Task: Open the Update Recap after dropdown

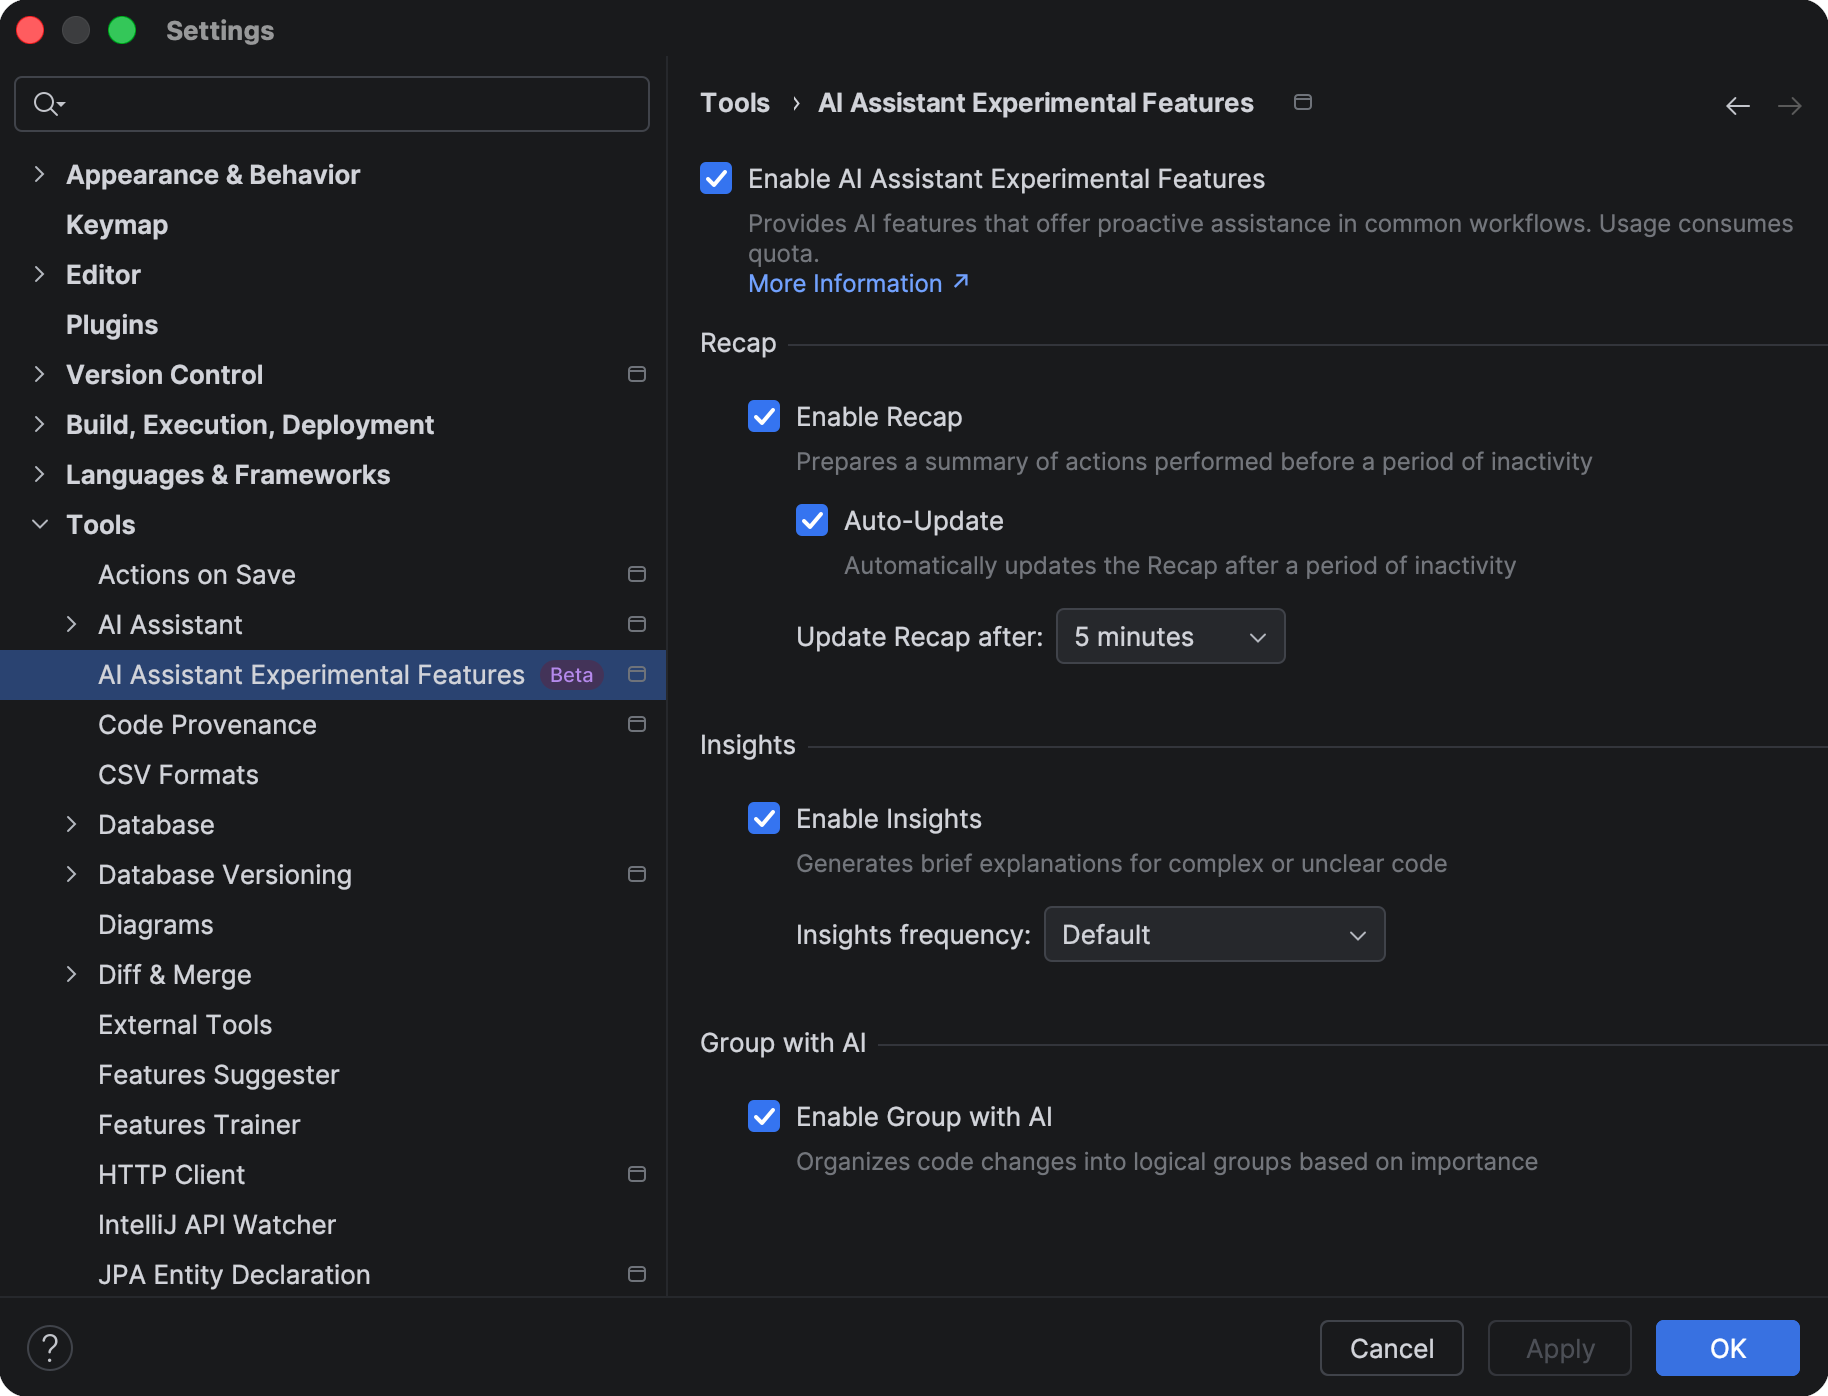Action: [1170, 636]
